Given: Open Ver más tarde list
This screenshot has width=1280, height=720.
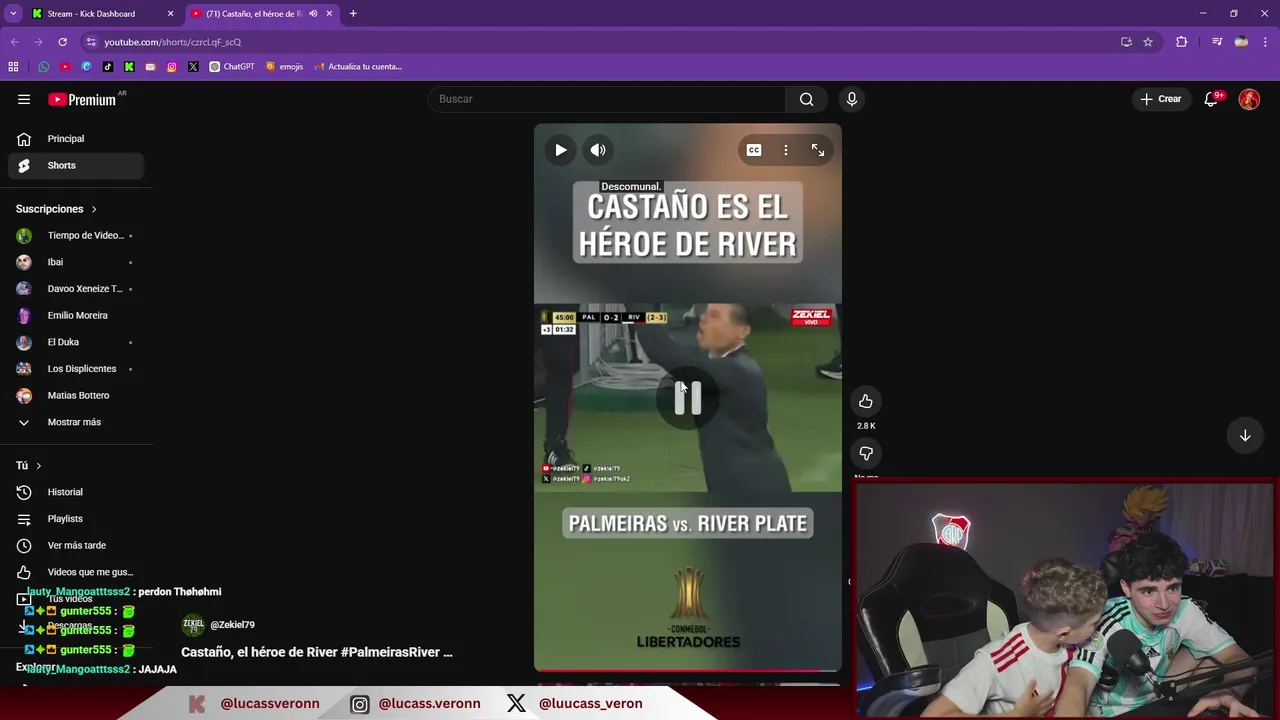Looking at the screenshot, I should pyautogui.click(x=76, y=546).
